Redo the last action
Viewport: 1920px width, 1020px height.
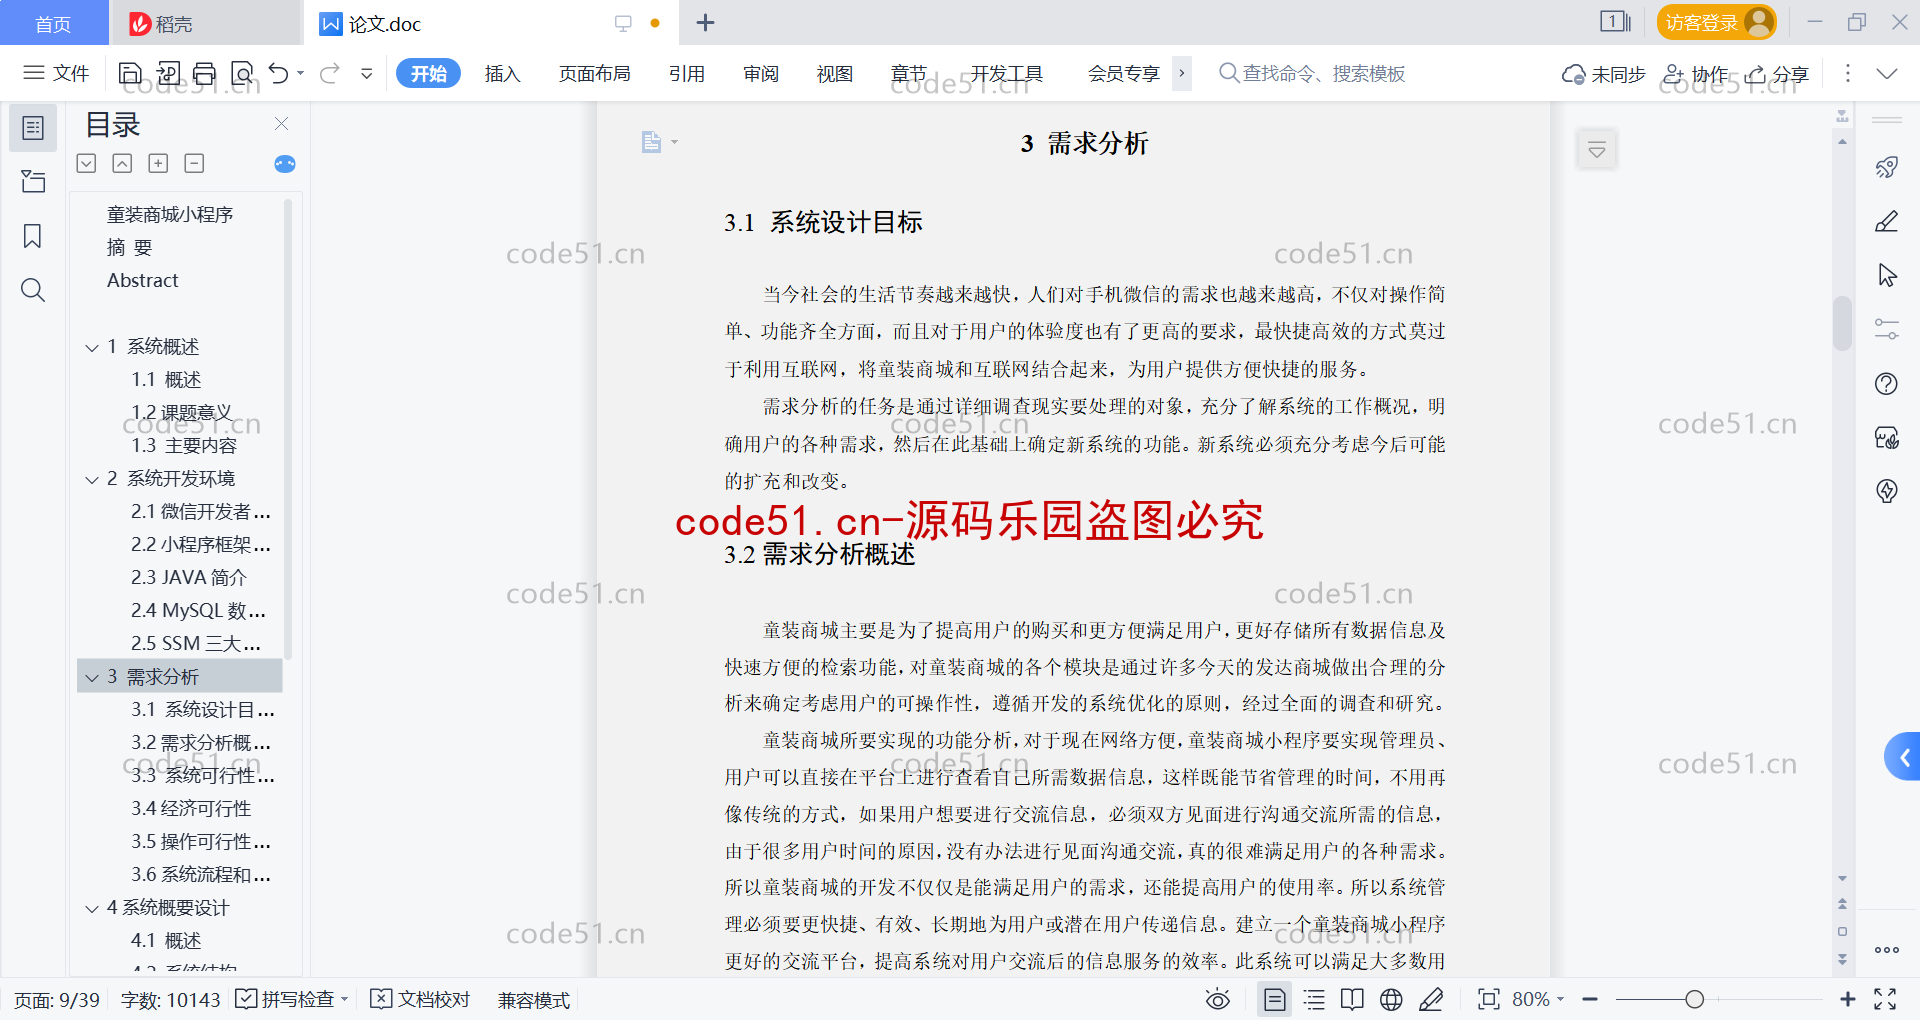click(330, 73)
